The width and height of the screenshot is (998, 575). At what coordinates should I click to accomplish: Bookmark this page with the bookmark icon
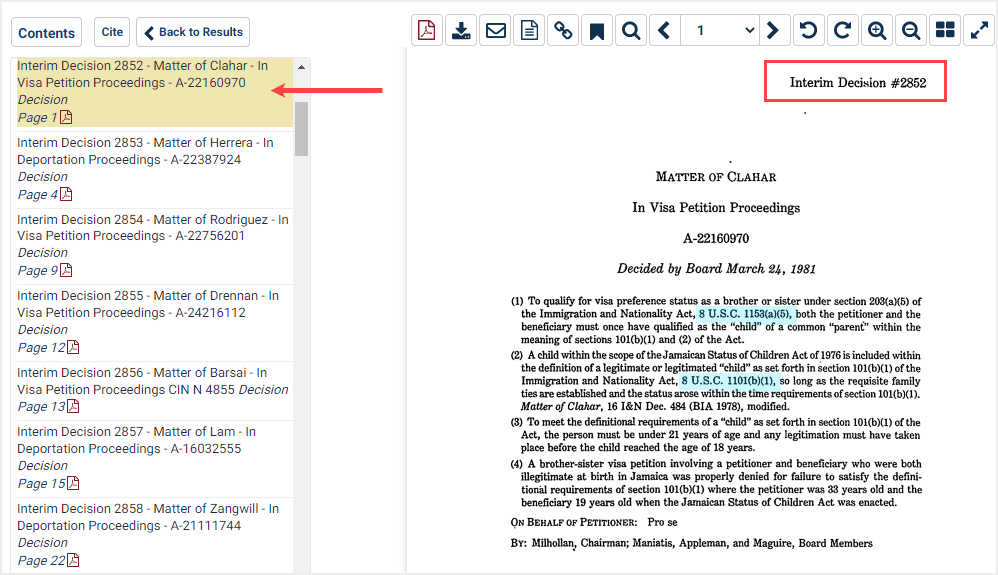pyautogui.click(x=596, y=31)
